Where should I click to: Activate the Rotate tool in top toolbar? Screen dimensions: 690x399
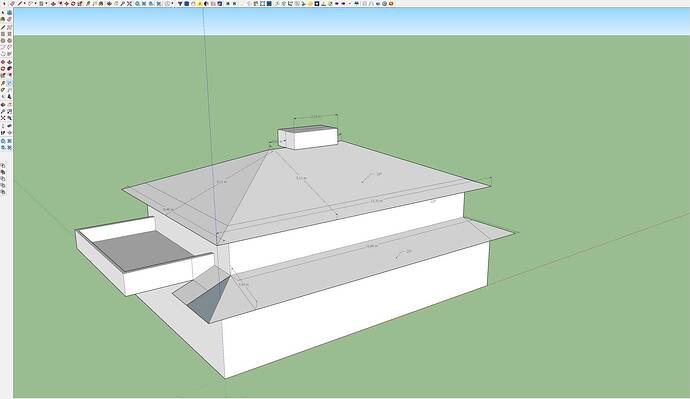point(73,4)
